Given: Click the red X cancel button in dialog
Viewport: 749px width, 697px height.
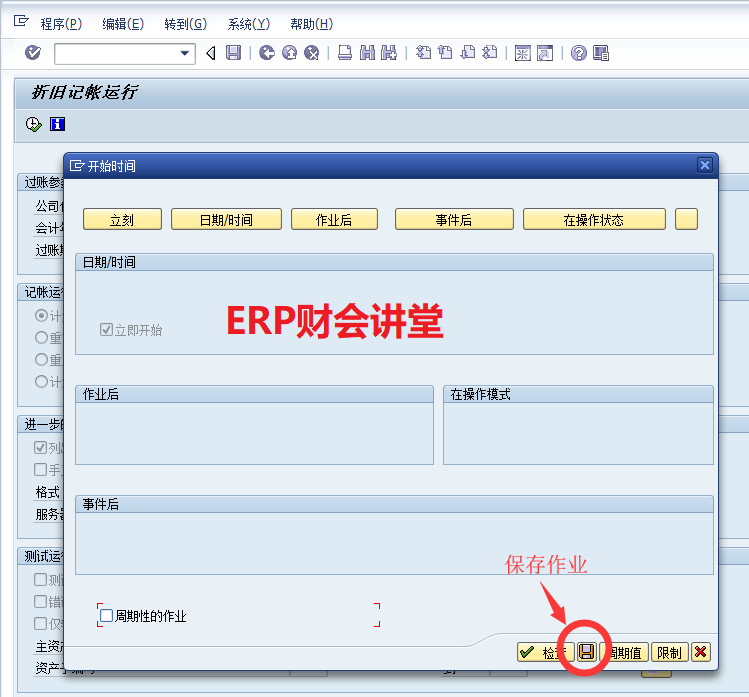Looking at the screenshot, I should tap(700, 652).
